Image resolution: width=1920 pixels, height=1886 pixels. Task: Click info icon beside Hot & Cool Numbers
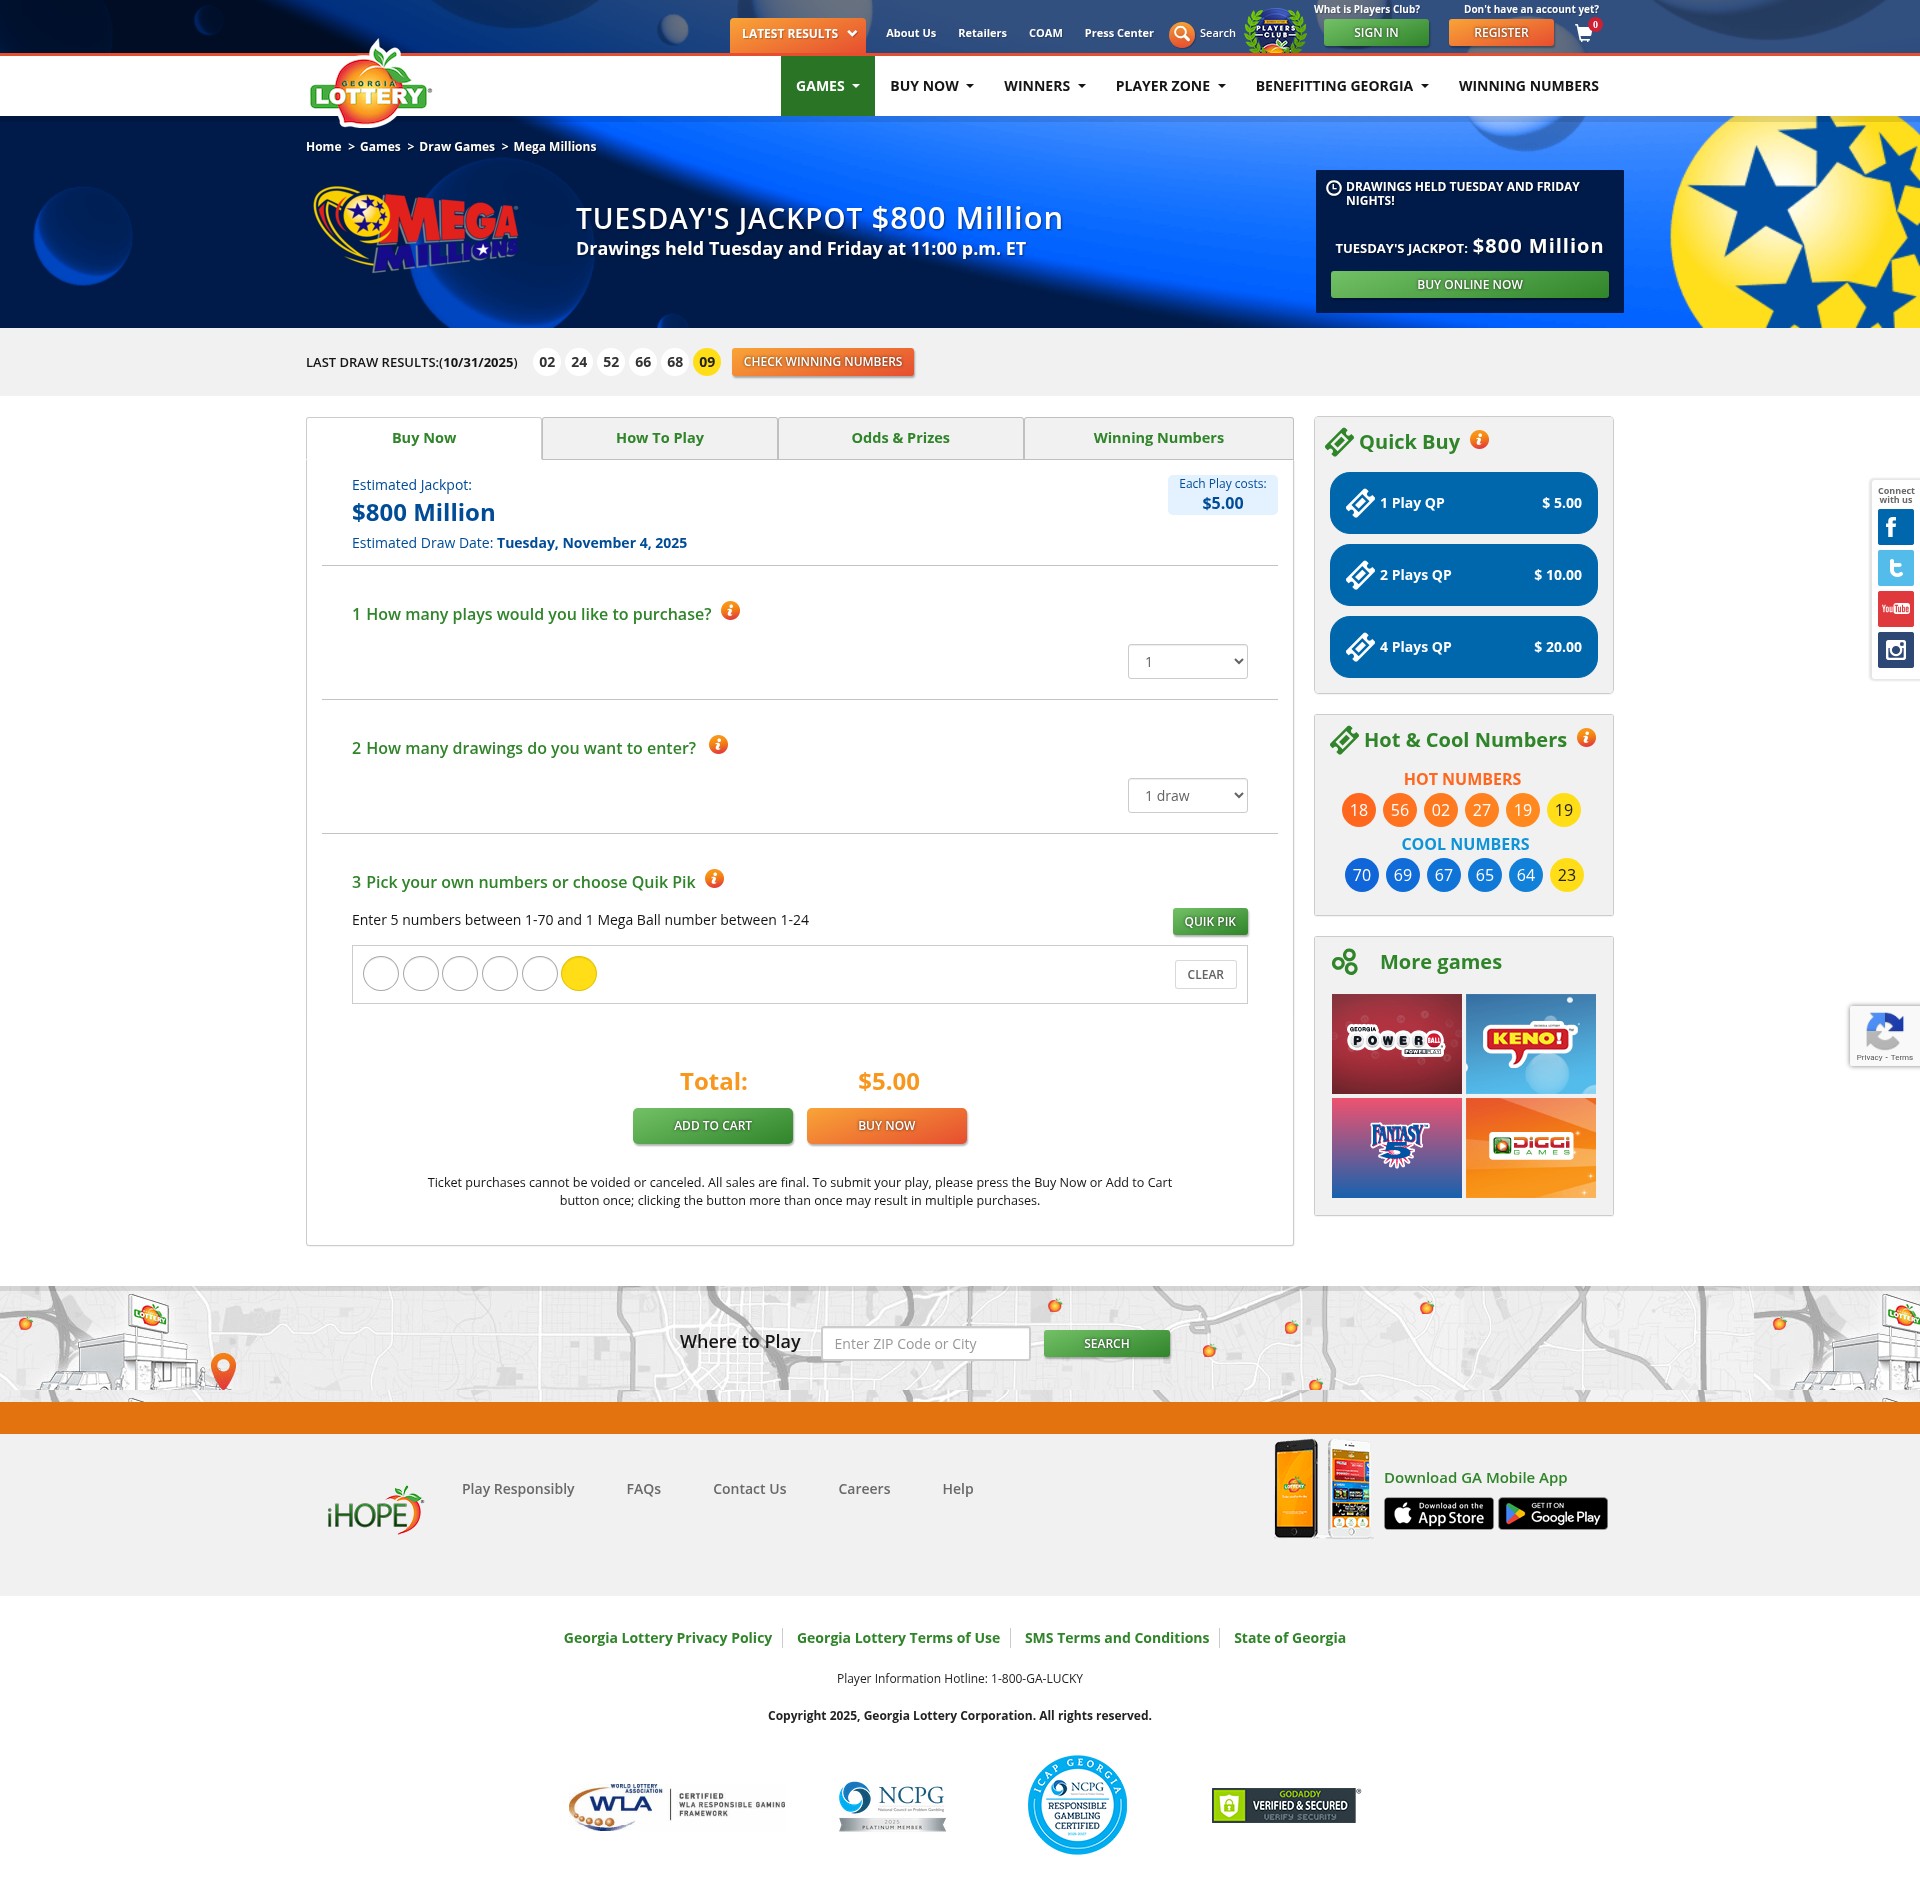(1586, 738)
